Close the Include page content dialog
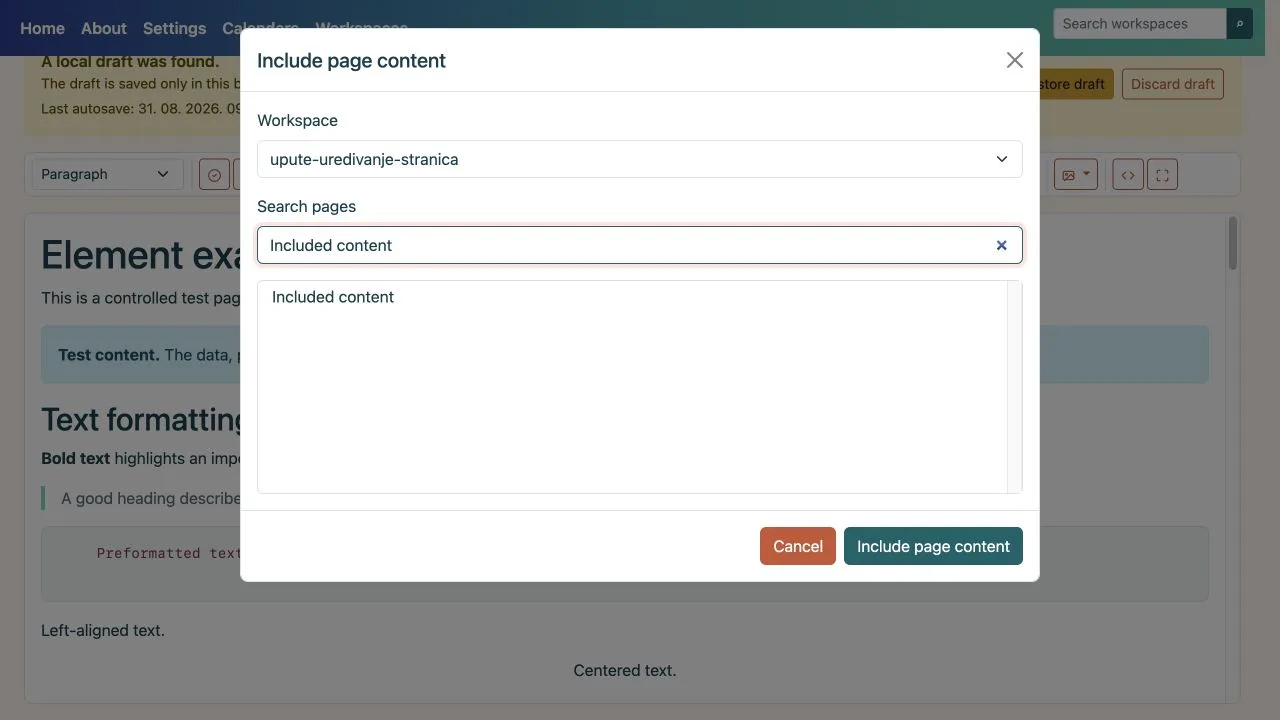 pyautogui.click(x=1014, y=60)
